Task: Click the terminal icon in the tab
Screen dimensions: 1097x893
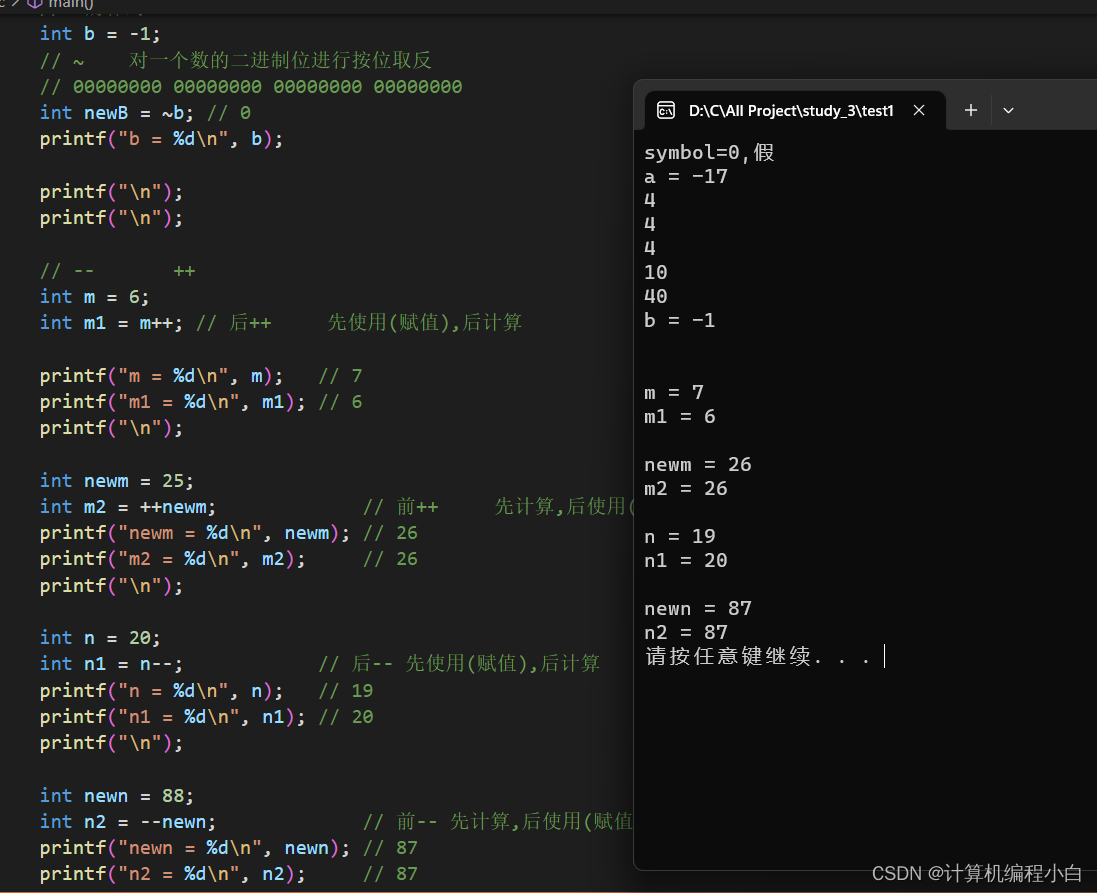Action: click(665, 111)
